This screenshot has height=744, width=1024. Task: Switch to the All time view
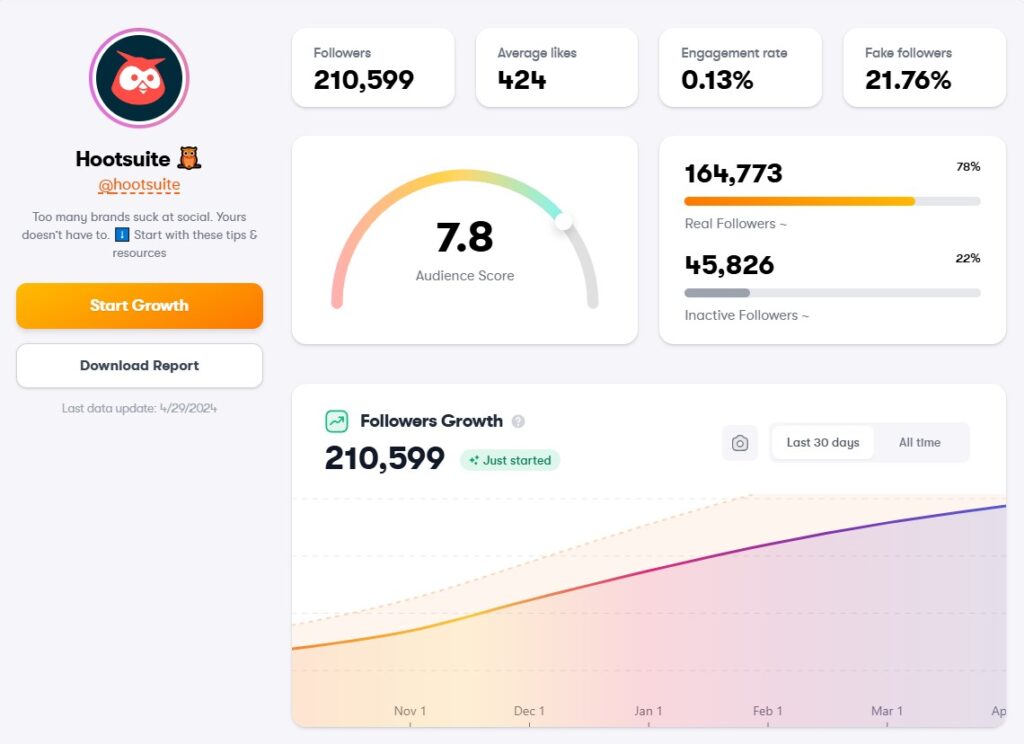click(x=921, y=442)
